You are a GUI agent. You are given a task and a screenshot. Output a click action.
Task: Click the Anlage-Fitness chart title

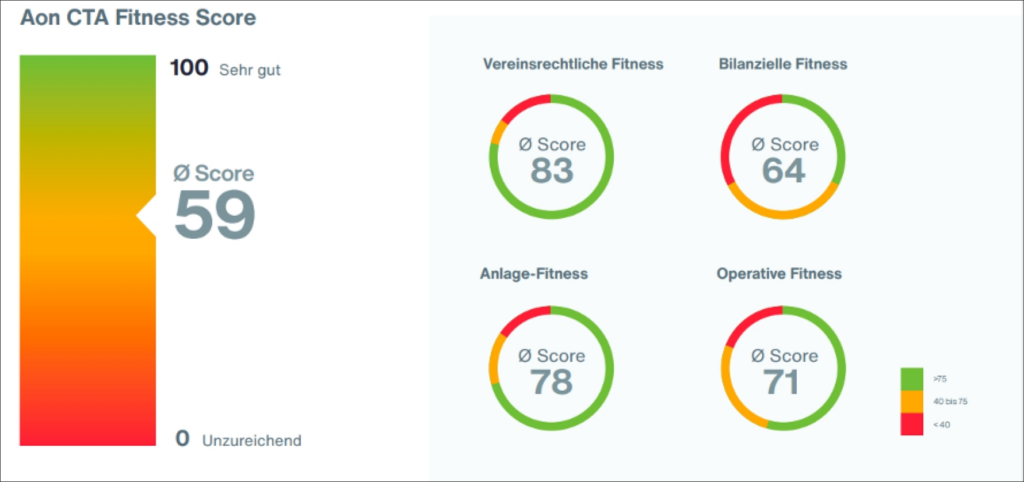point(535,273)
